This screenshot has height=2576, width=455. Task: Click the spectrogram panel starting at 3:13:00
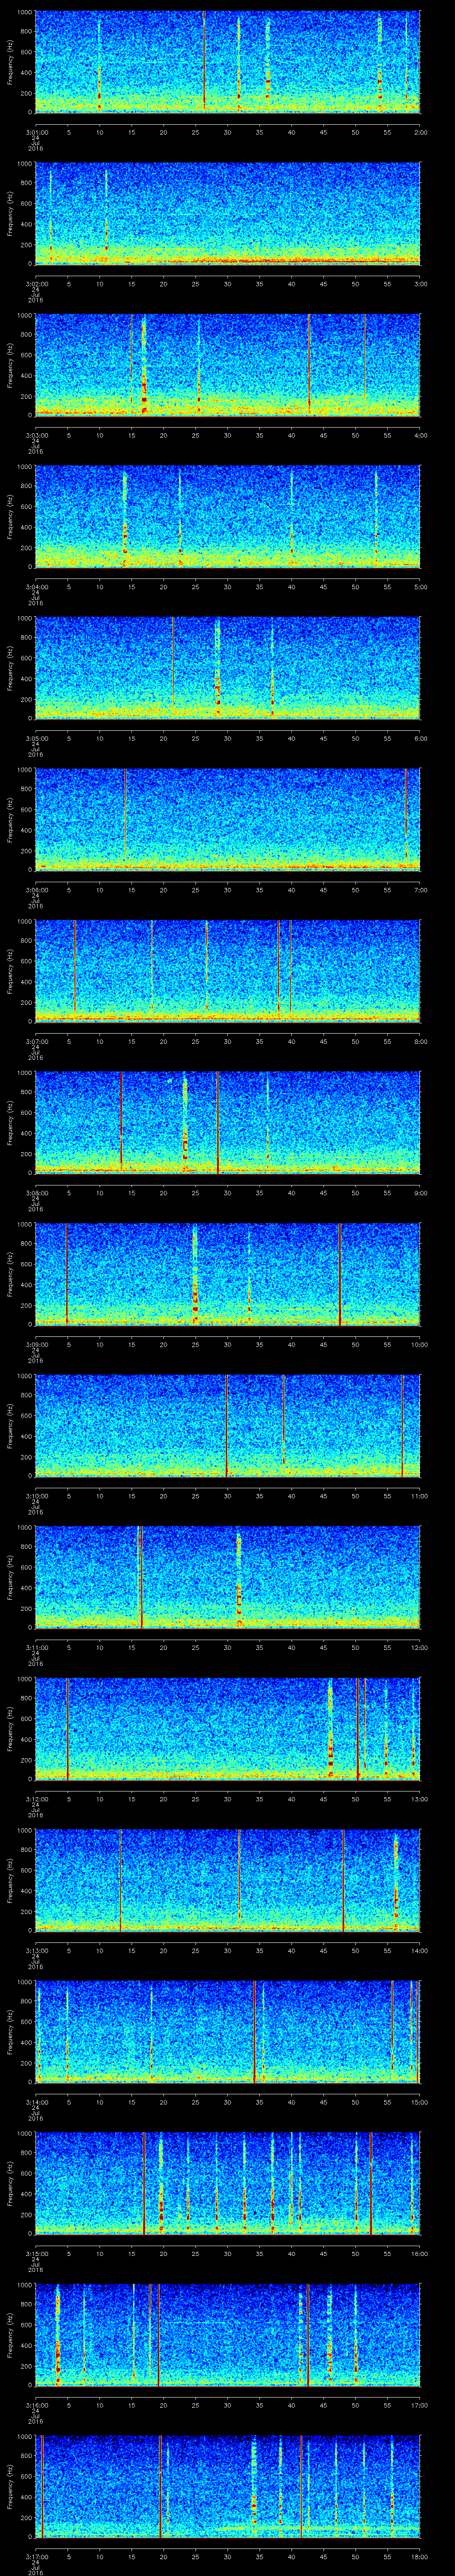click(227, 1880)
